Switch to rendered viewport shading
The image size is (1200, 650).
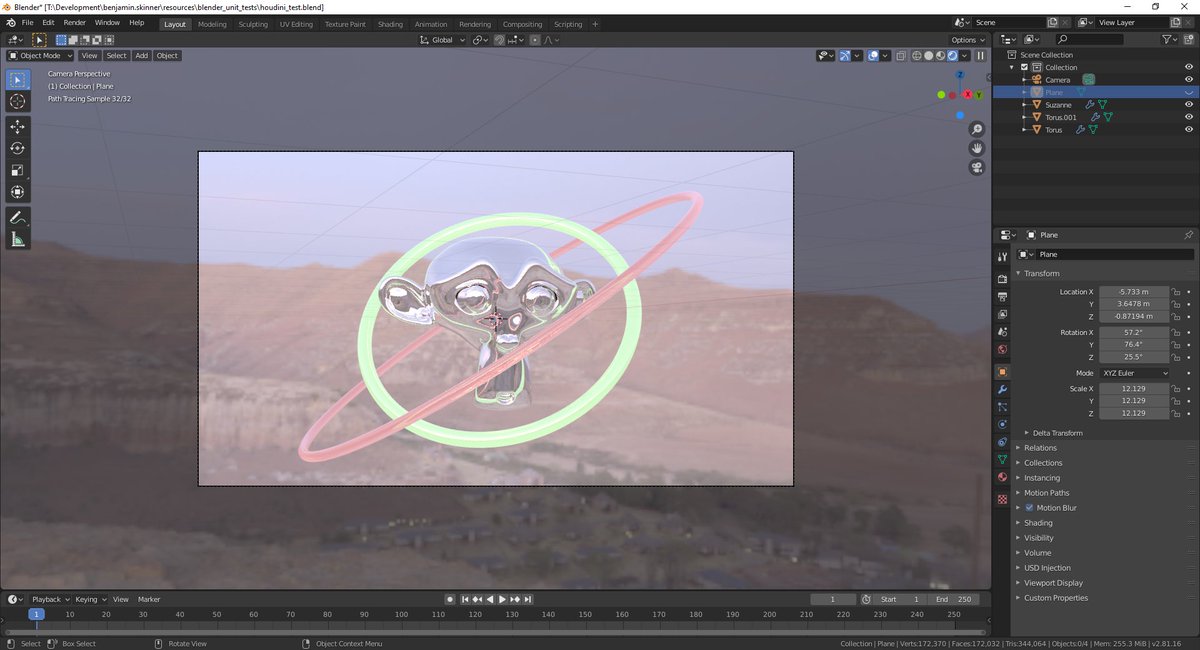(953, 56)
